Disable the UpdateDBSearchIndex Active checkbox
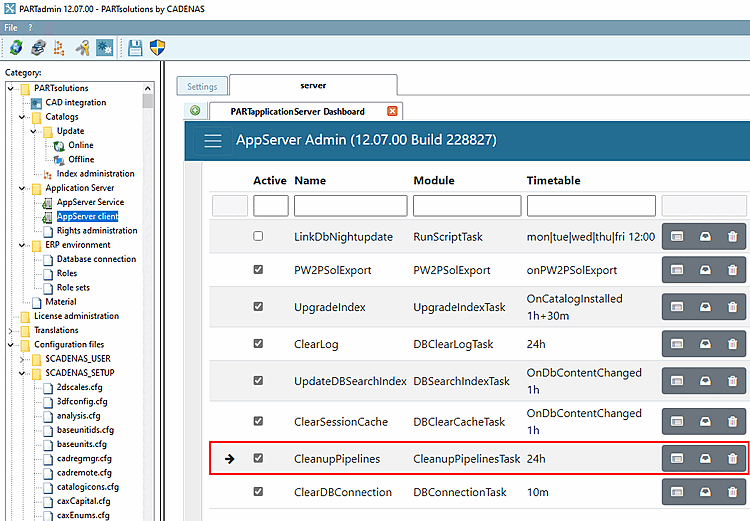 tap(258, 380)
